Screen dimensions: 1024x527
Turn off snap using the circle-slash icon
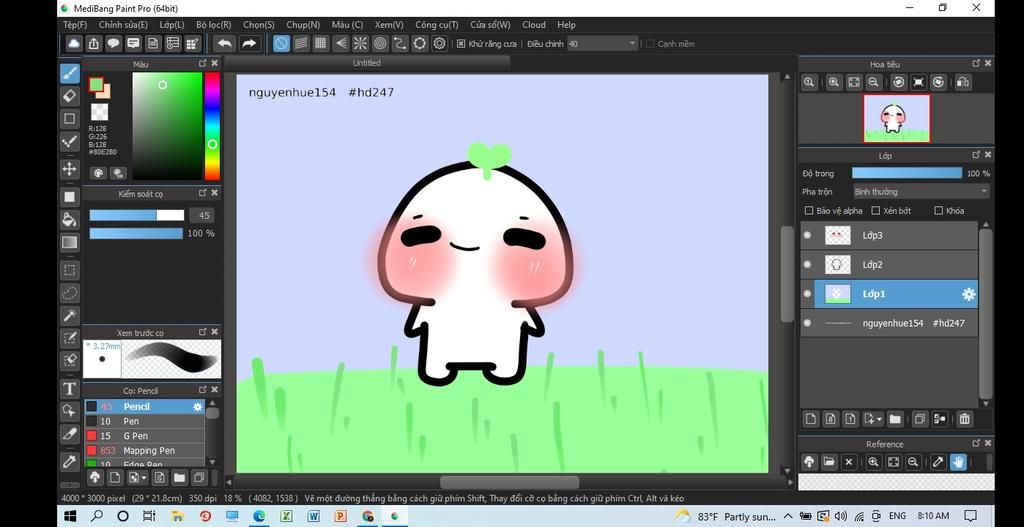281,44
